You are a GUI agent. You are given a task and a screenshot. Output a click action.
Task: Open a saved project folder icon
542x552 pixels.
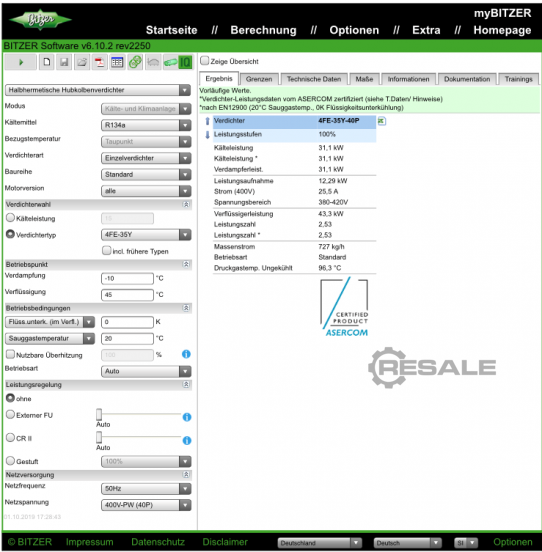pyautogui.click(x=82, y=62)
